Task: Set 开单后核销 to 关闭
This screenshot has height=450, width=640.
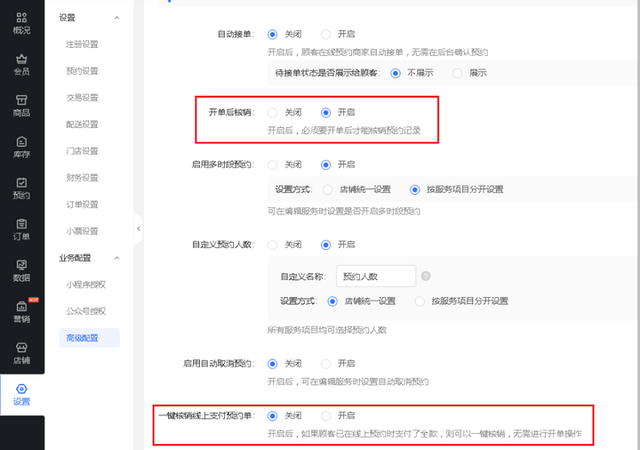Action: (272, 112)
